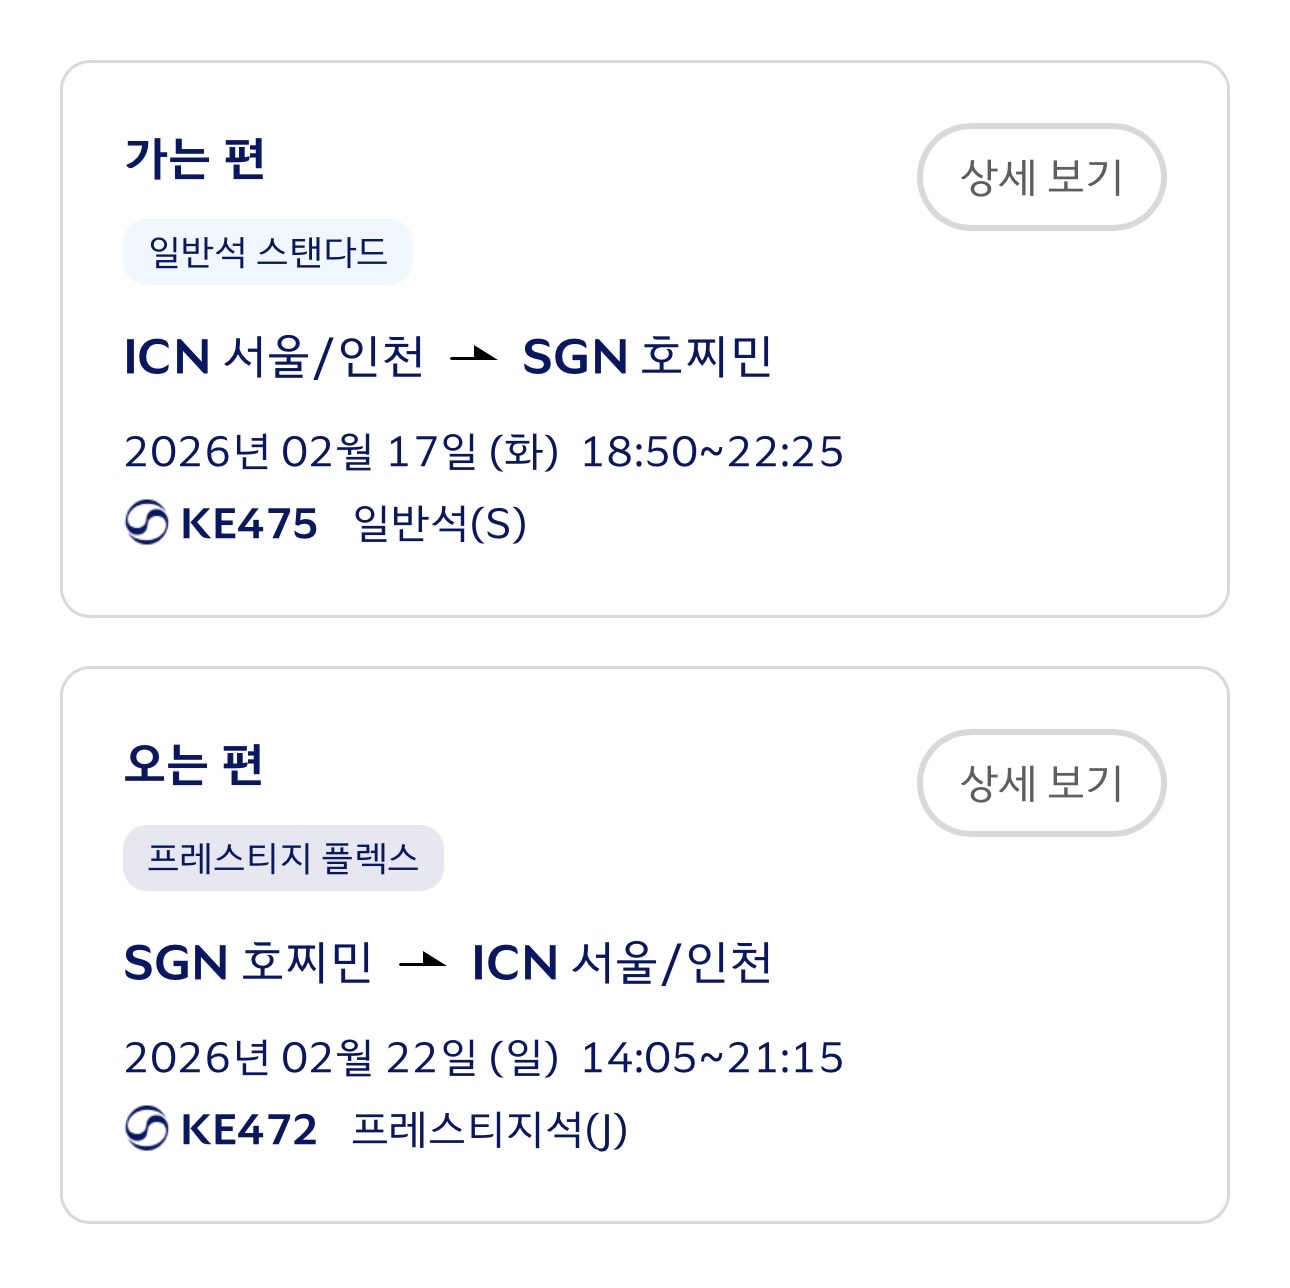1290x1288 pixels.
Task: Select the 프레스티지 플렉스 fare badge
Action: pyautogui.click(x=283, y=857)
